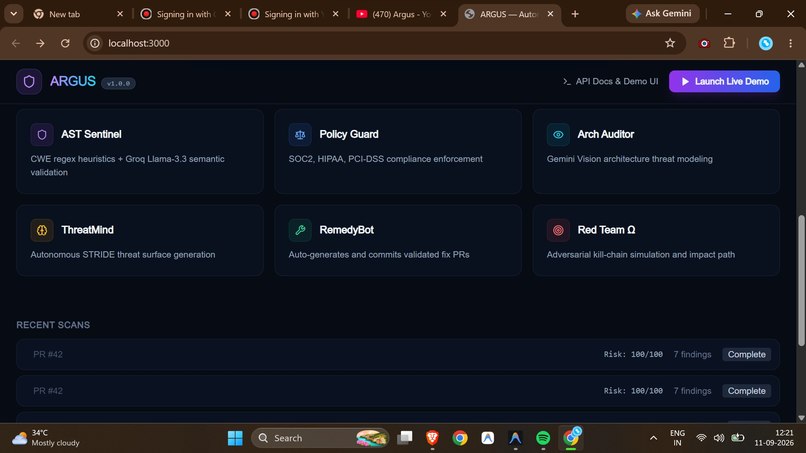Open Task View on the taskbar
Image resolution: width=806 pixels, height=453 pixels.
[405, 438]
